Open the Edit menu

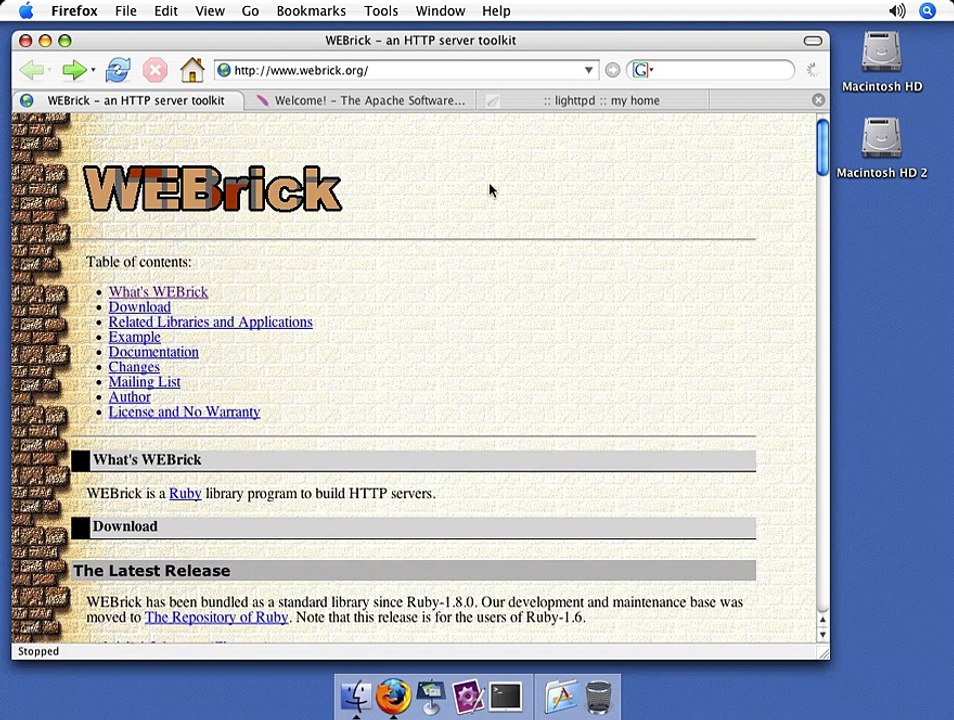tap(165, 11)
